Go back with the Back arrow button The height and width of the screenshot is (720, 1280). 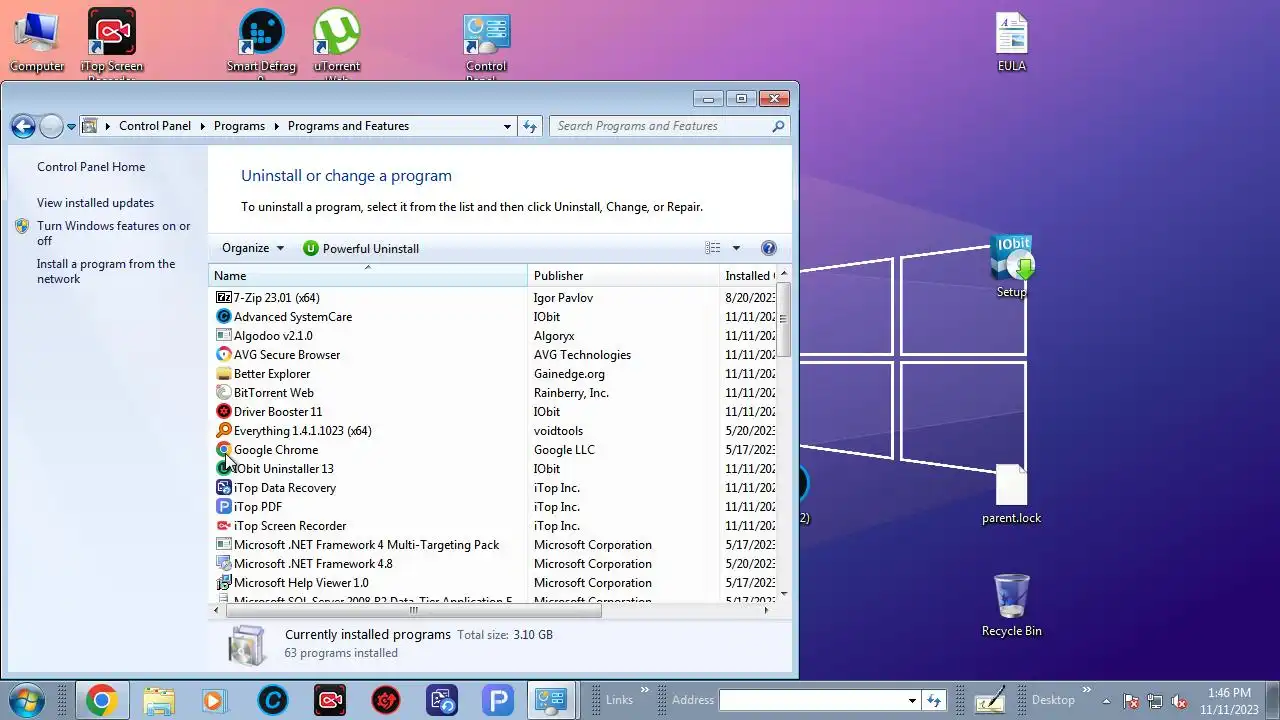click(x=23, y=126)
